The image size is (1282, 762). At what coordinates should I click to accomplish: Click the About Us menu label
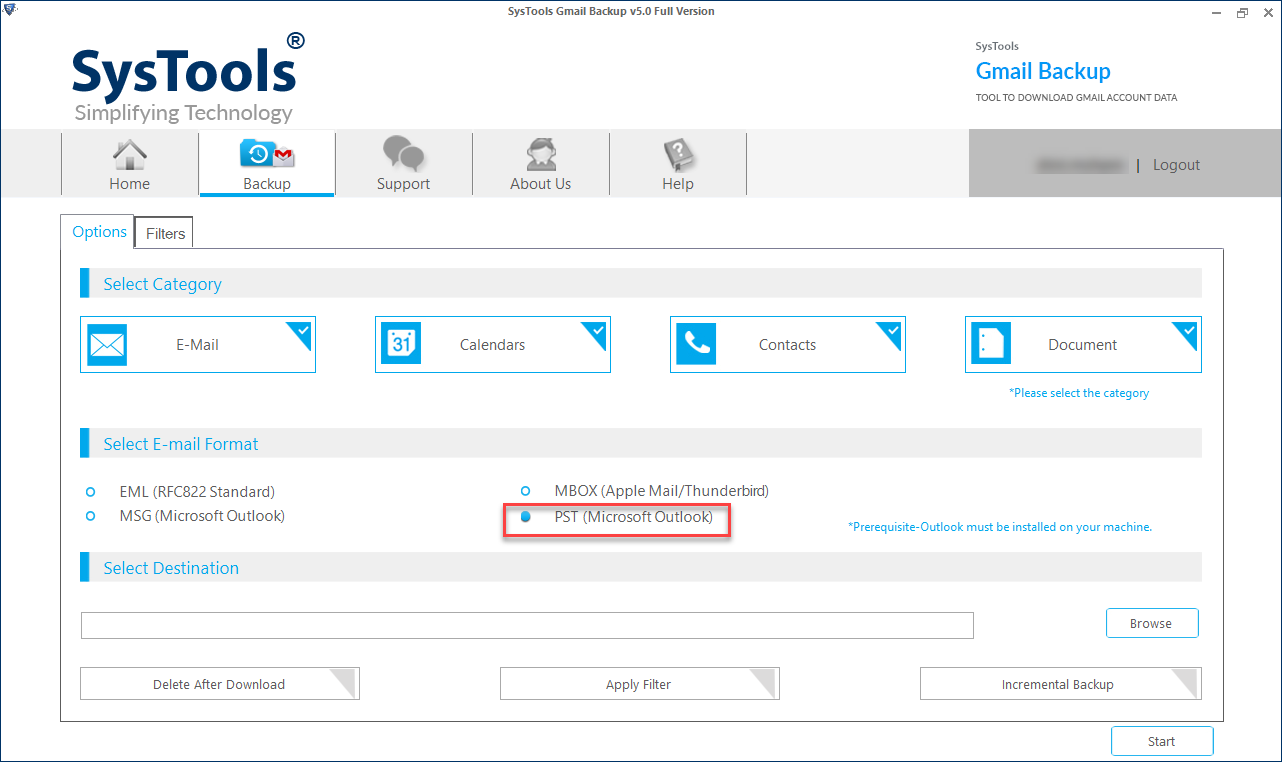point(541,184)
